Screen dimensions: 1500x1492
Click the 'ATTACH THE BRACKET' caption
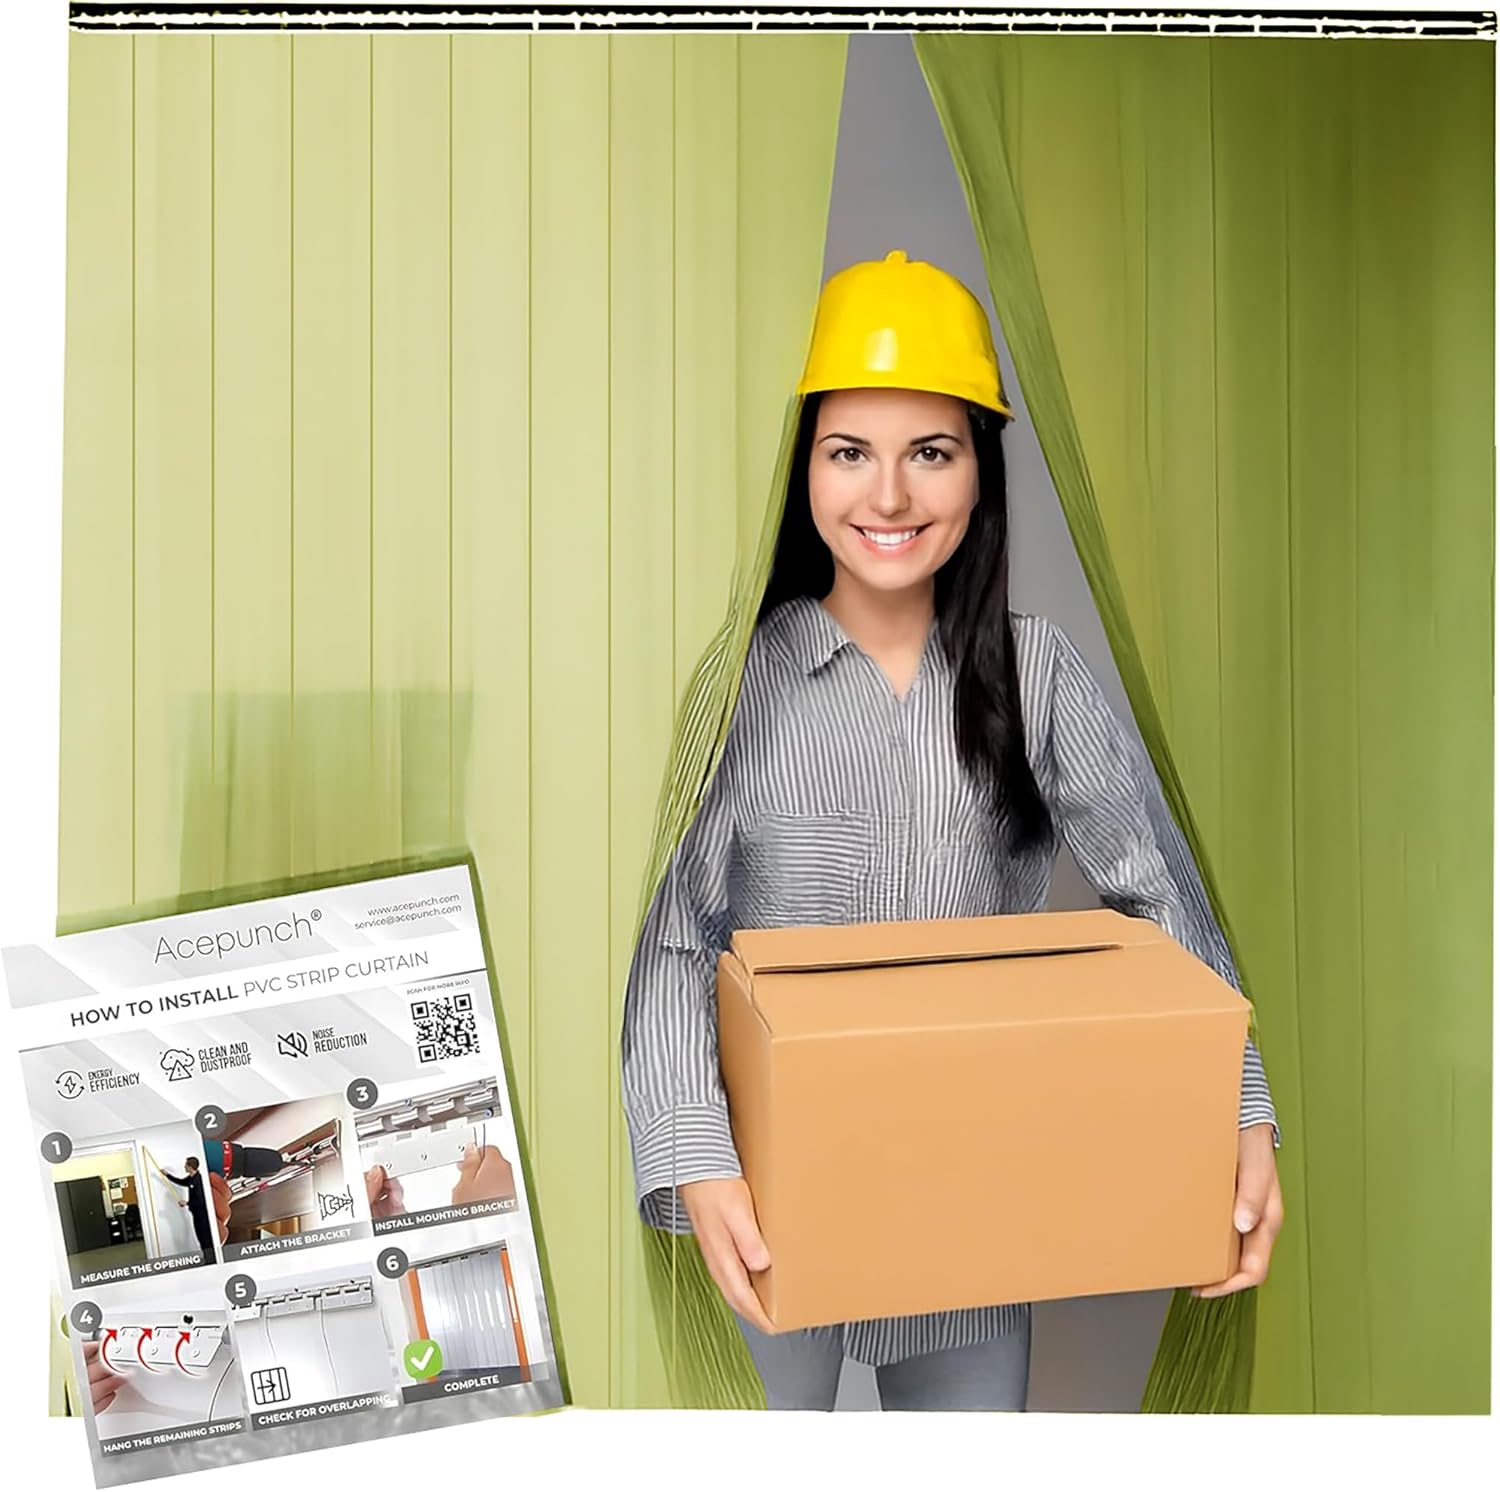pyautogui.click(x=296, y=1241)
